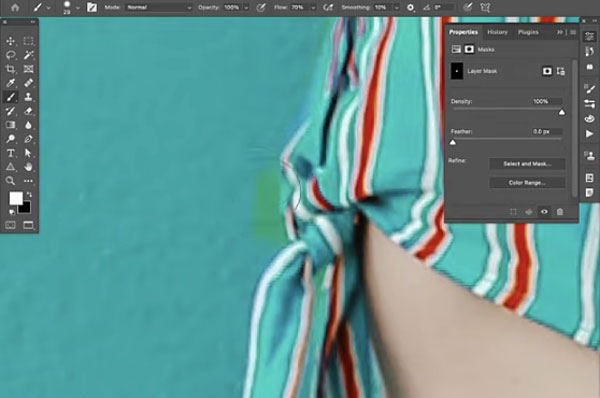Delete mask with trash icon
Viewport: 600px width, 398px height.
559,212
